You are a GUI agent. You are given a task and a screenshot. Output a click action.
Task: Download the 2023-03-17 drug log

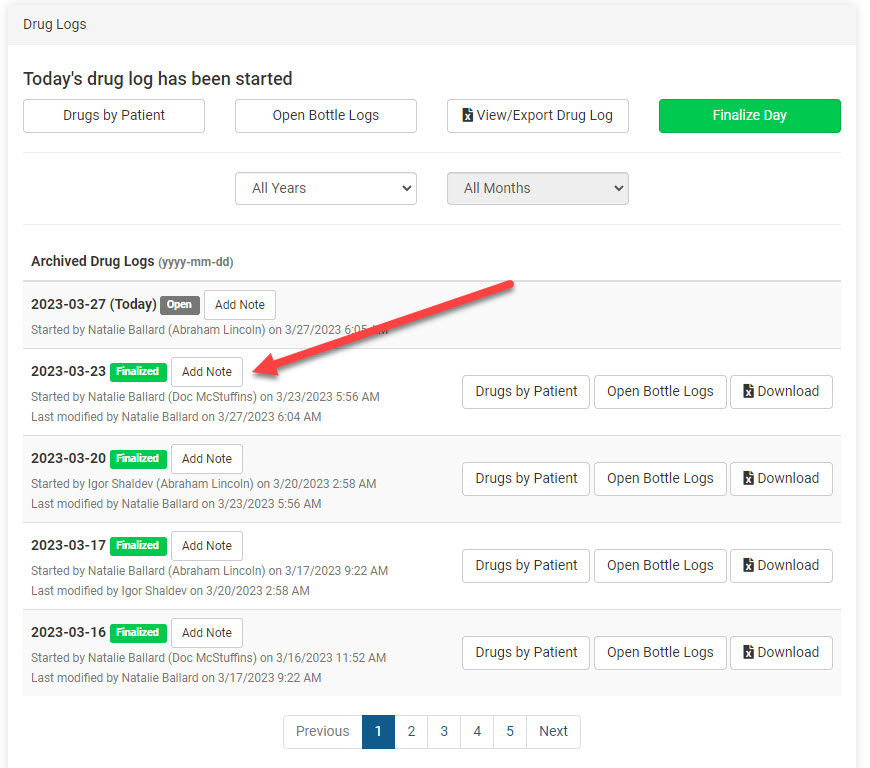(x=780, y=566)
